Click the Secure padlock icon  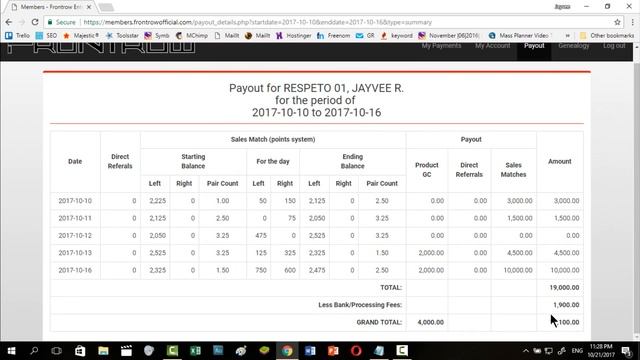(x=50, y=22)
